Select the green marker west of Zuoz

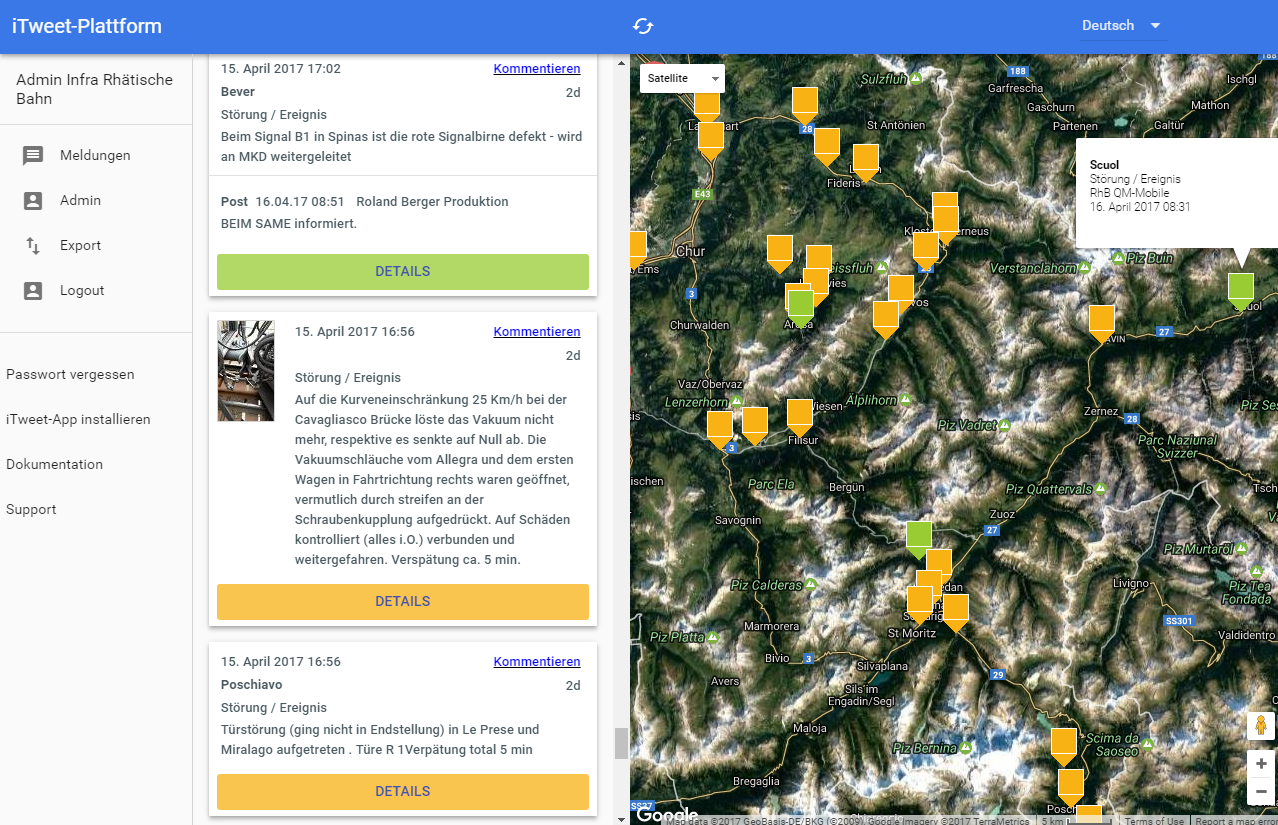tap(919, 540)
